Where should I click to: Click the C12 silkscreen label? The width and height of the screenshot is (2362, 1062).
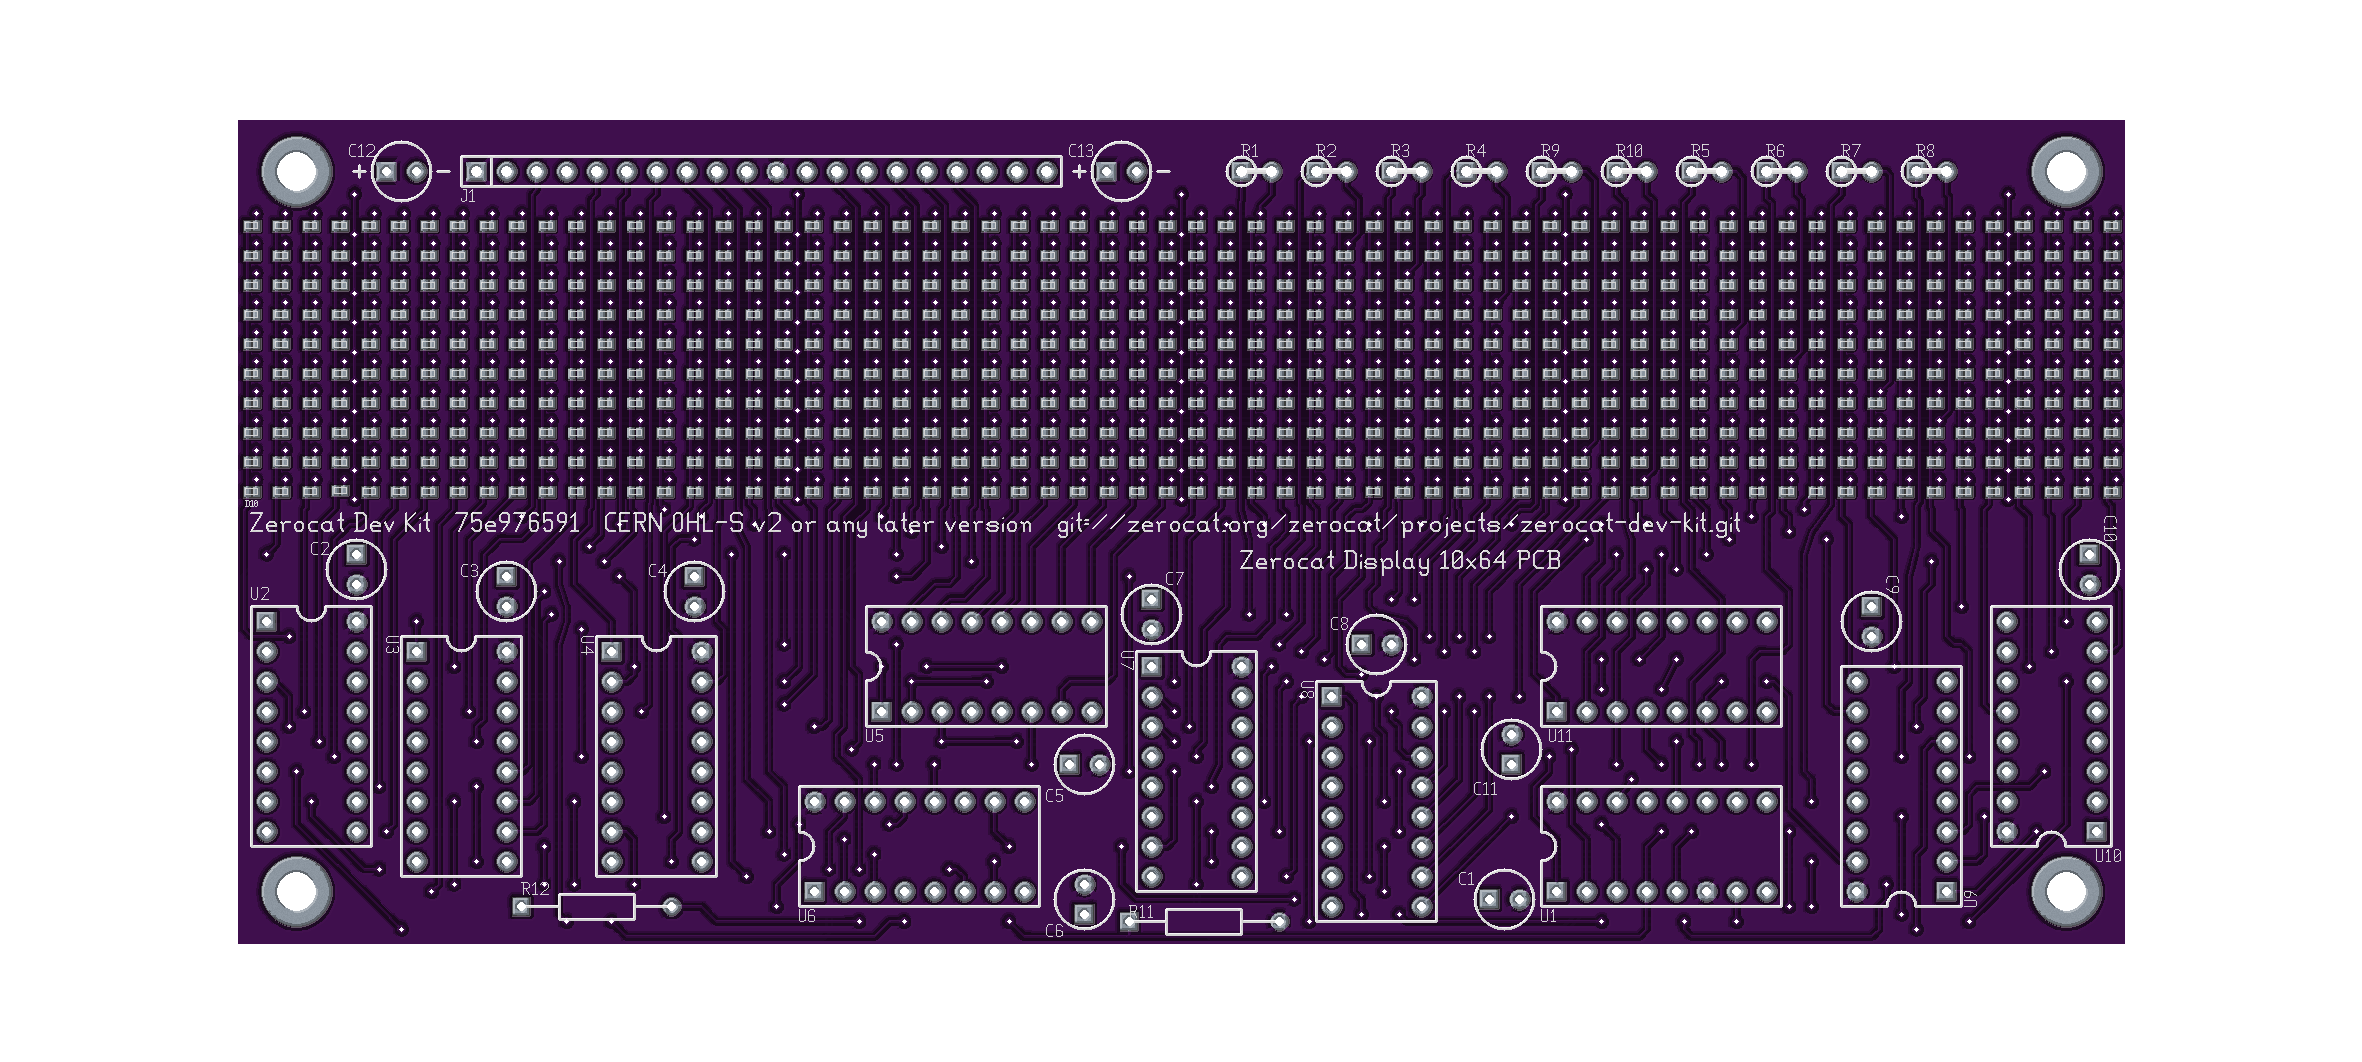tap(362, 151)
